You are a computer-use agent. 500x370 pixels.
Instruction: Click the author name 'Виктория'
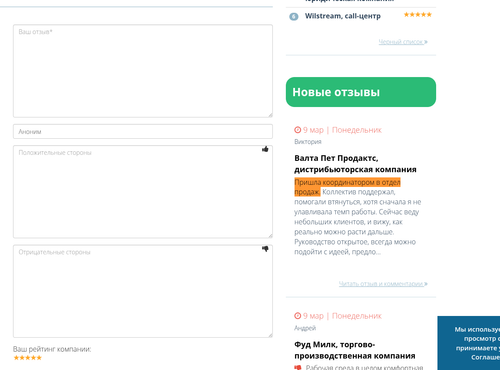(308, 142)
